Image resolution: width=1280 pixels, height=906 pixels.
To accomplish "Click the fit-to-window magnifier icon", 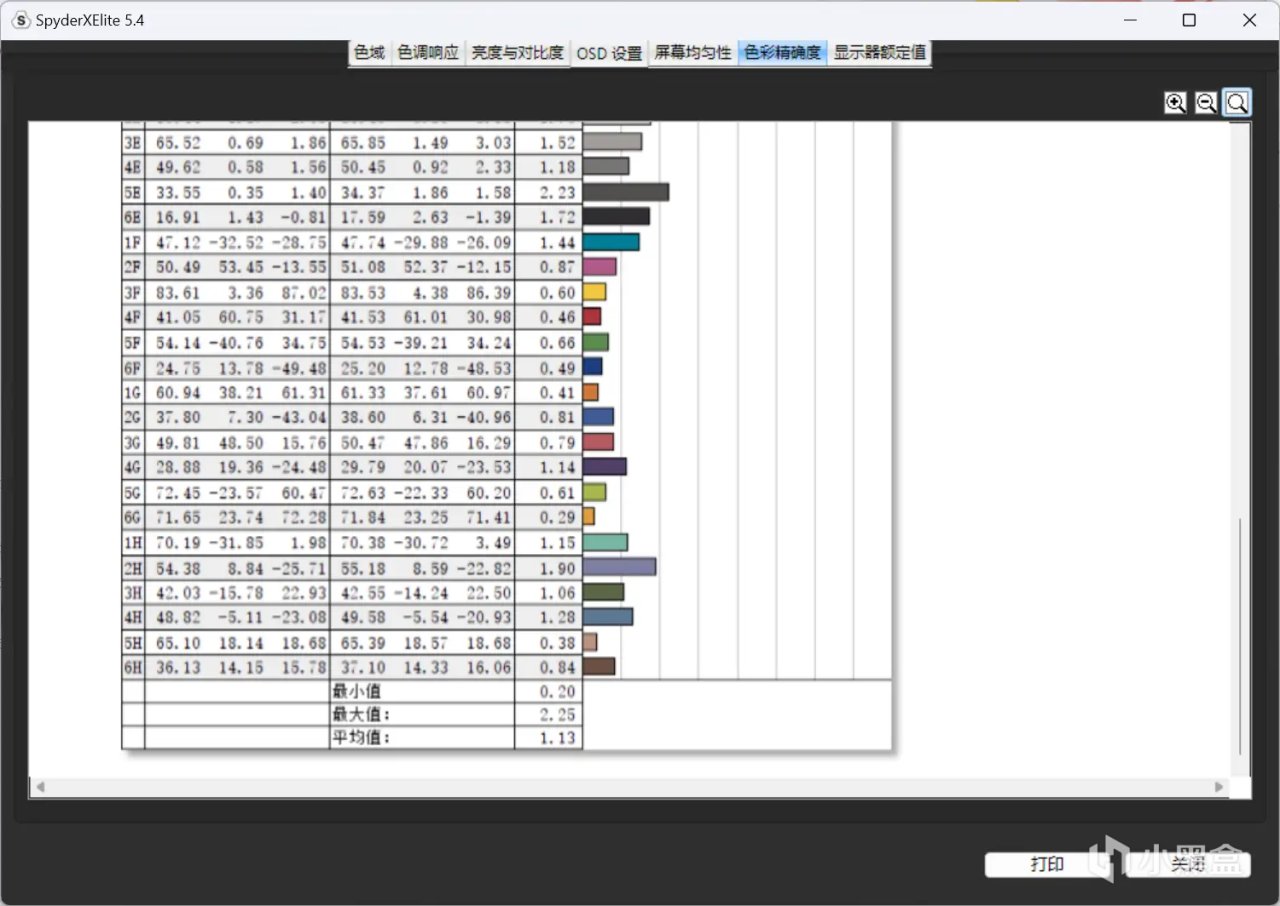I will click(x=1237, y=102).
